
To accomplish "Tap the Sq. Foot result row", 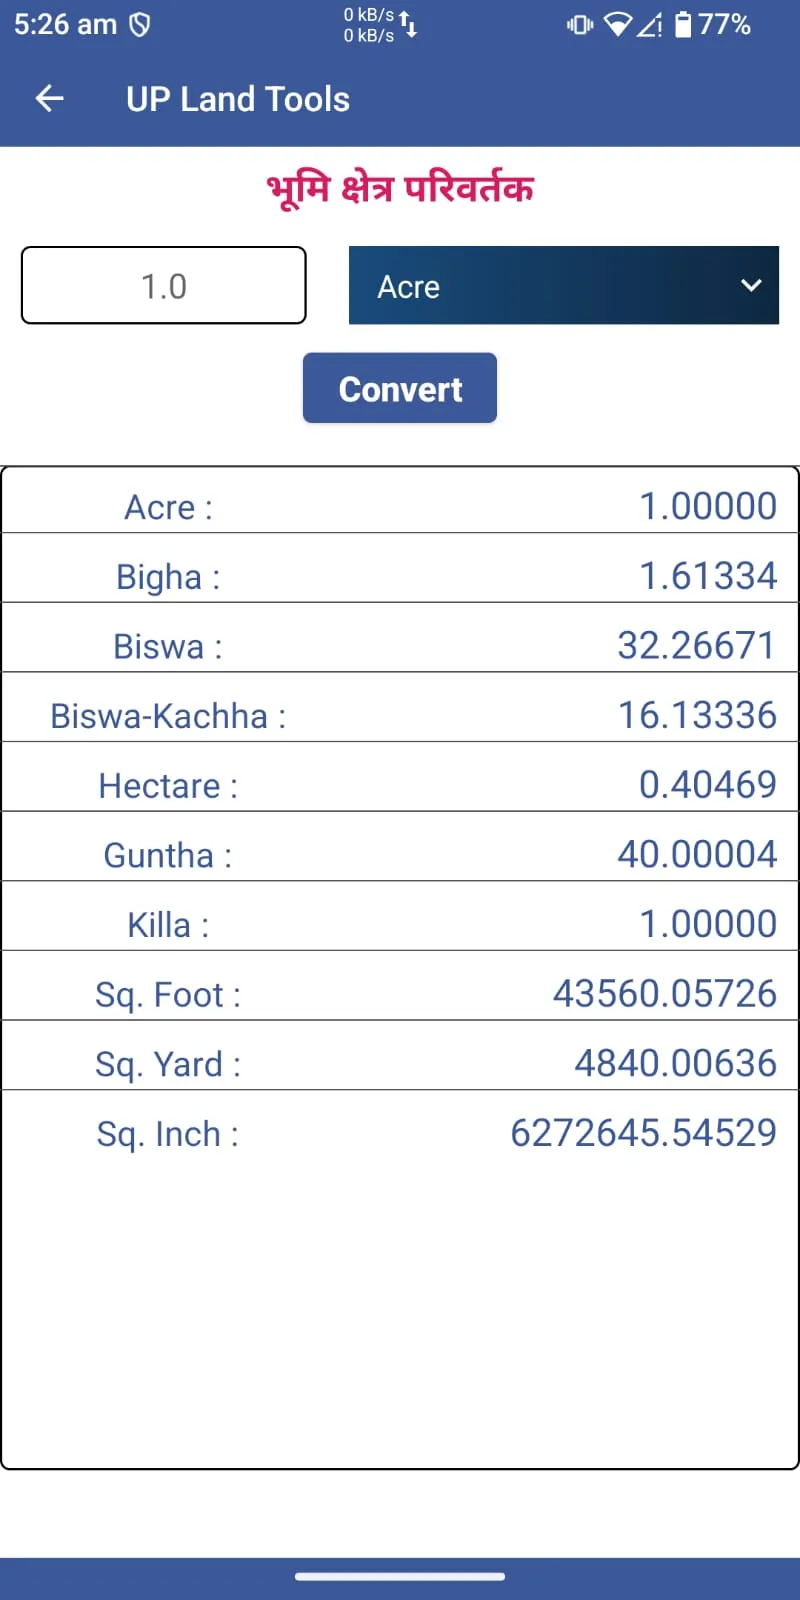I will (x=400, y=994).
